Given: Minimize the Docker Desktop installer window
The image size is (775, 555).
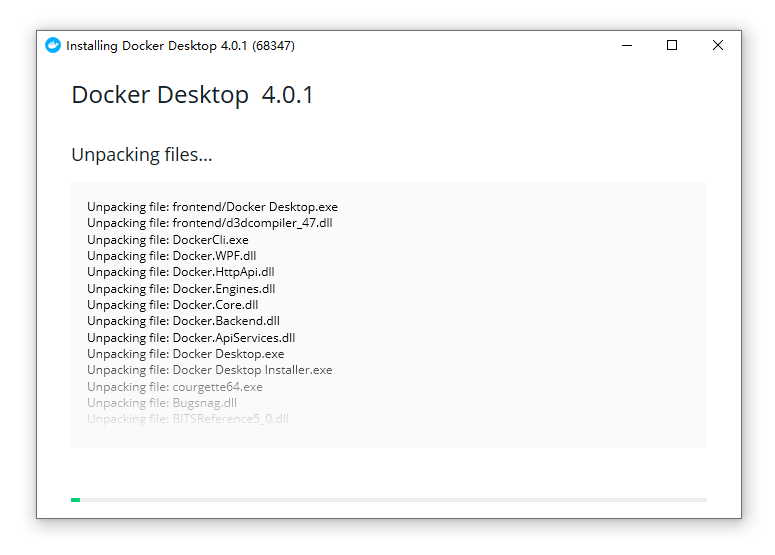Looking at the screenshot, I should click(x=627, y=45).
